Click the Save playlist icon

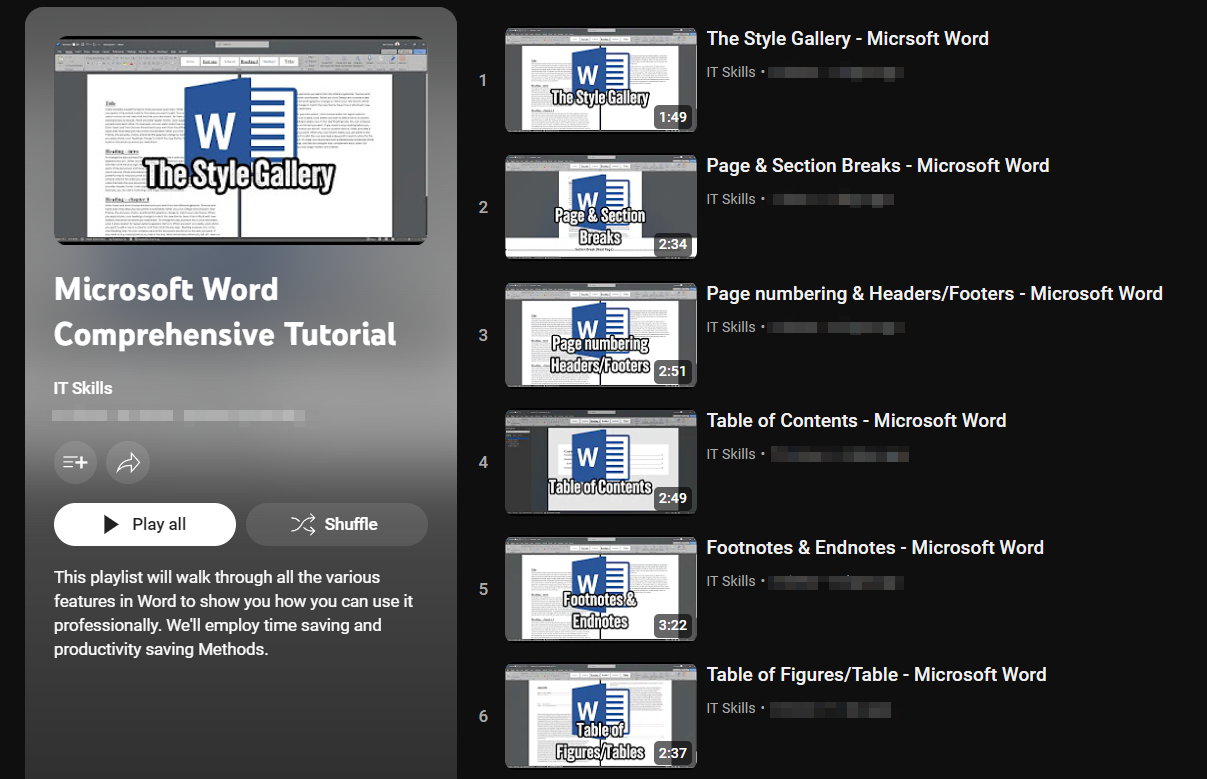click(75, 462)
